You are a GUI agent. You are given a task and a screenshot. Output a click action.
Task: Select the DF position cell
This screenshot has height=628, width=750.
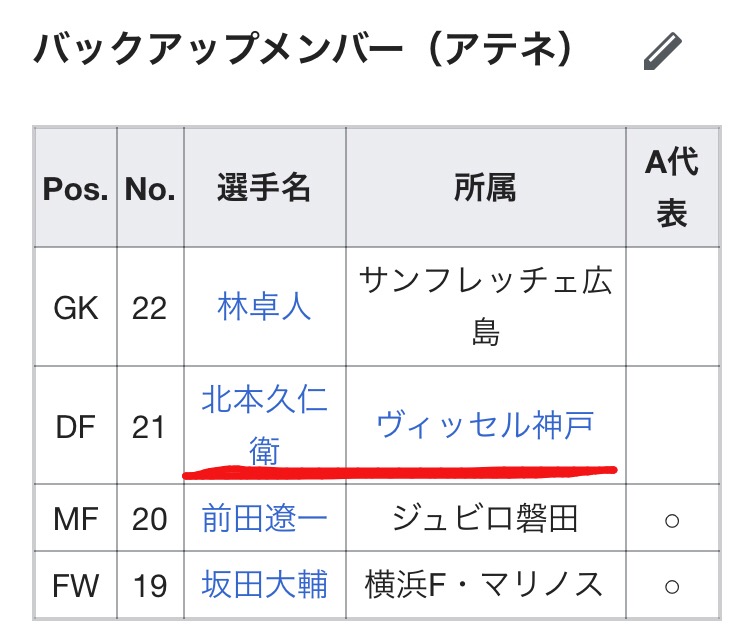[x=76, y=427]
